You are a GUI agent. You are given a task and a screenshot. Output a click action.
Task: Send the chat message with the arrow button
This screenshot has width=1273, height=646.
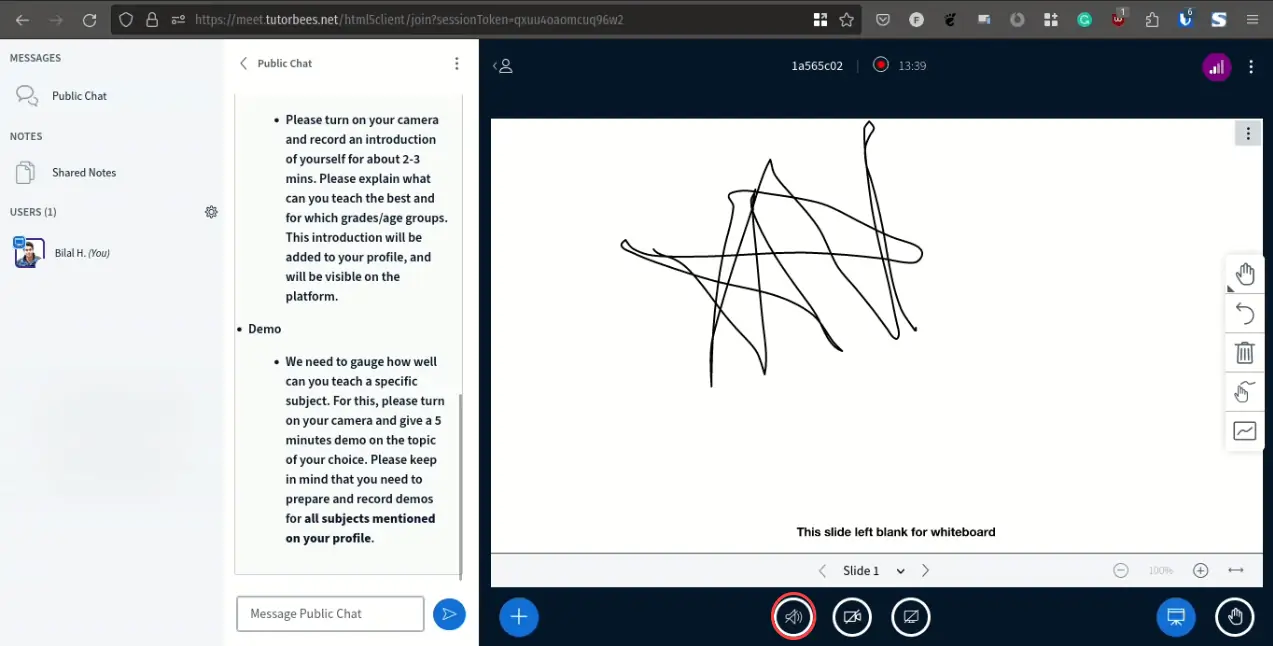[449, 614]
